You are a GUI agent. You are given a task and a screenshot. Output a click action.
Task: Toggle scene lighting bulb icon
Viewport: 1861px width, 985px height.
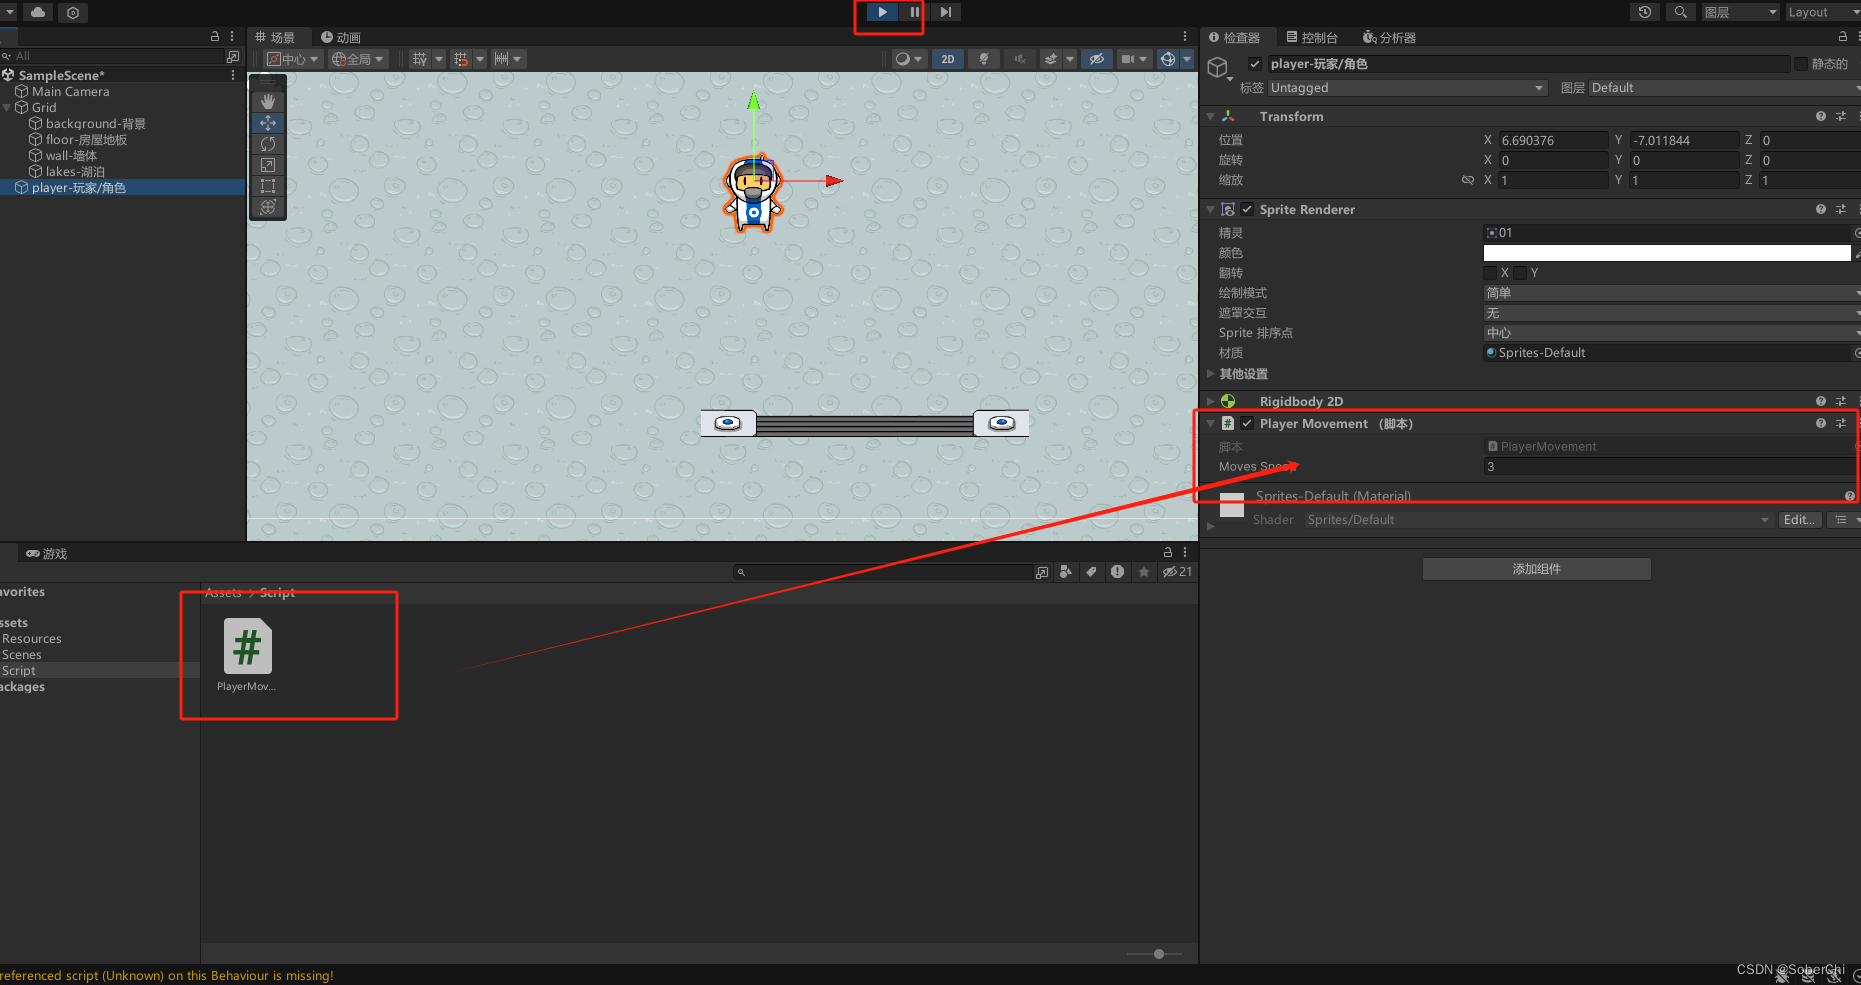click(x=984, y=59)
